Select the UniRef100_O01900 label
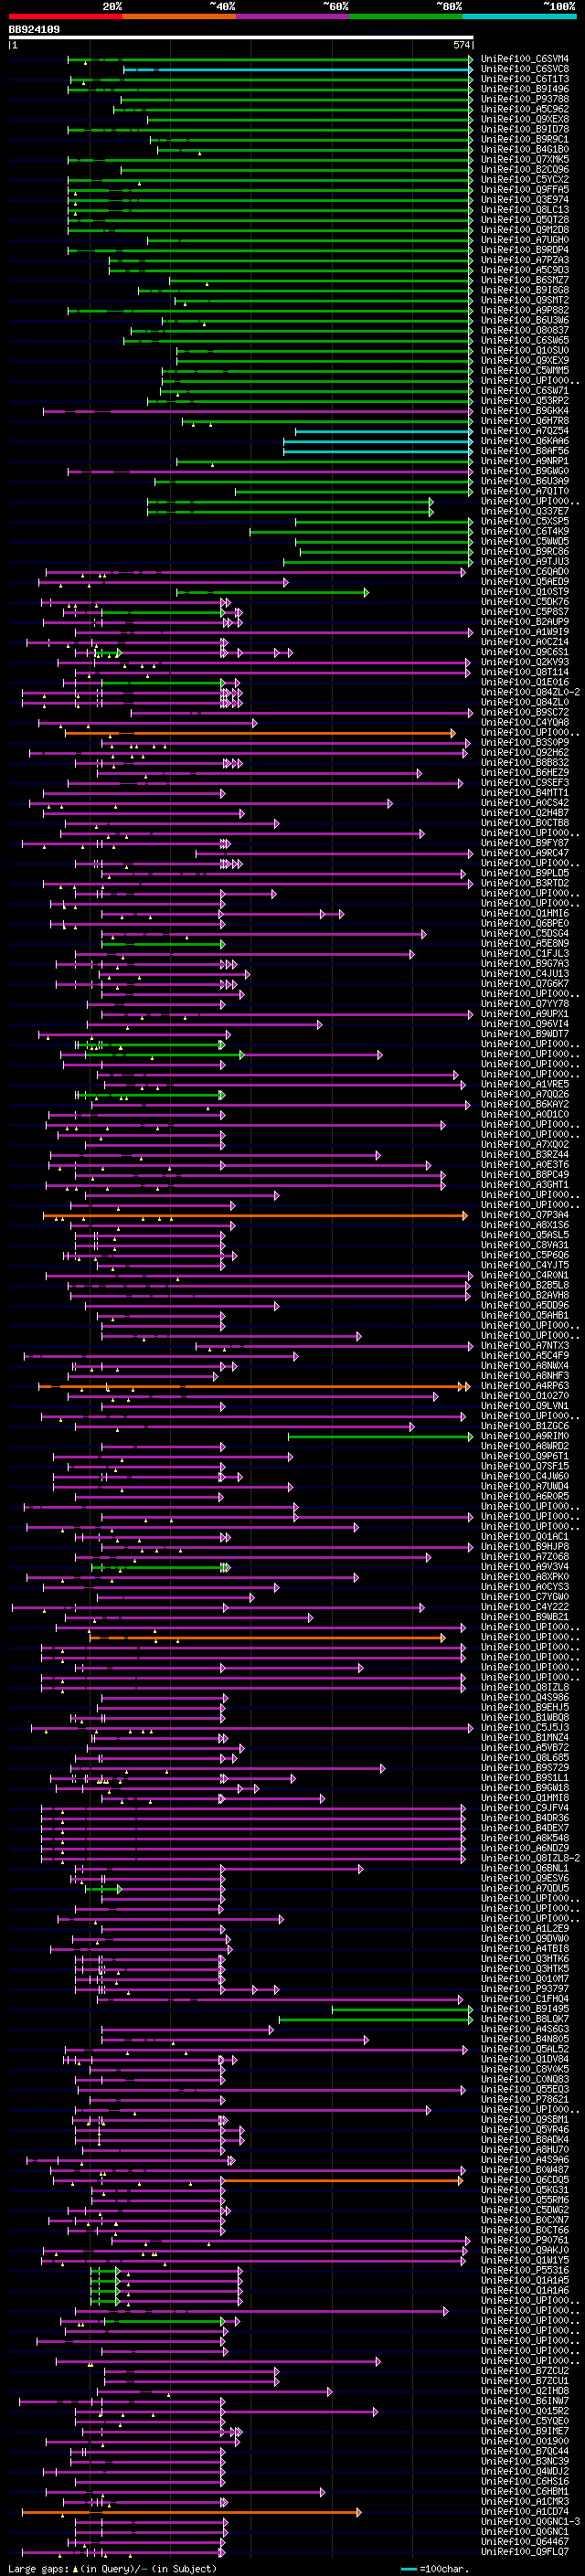The height and width of the screenshot is (2576, 585). 525,2441
